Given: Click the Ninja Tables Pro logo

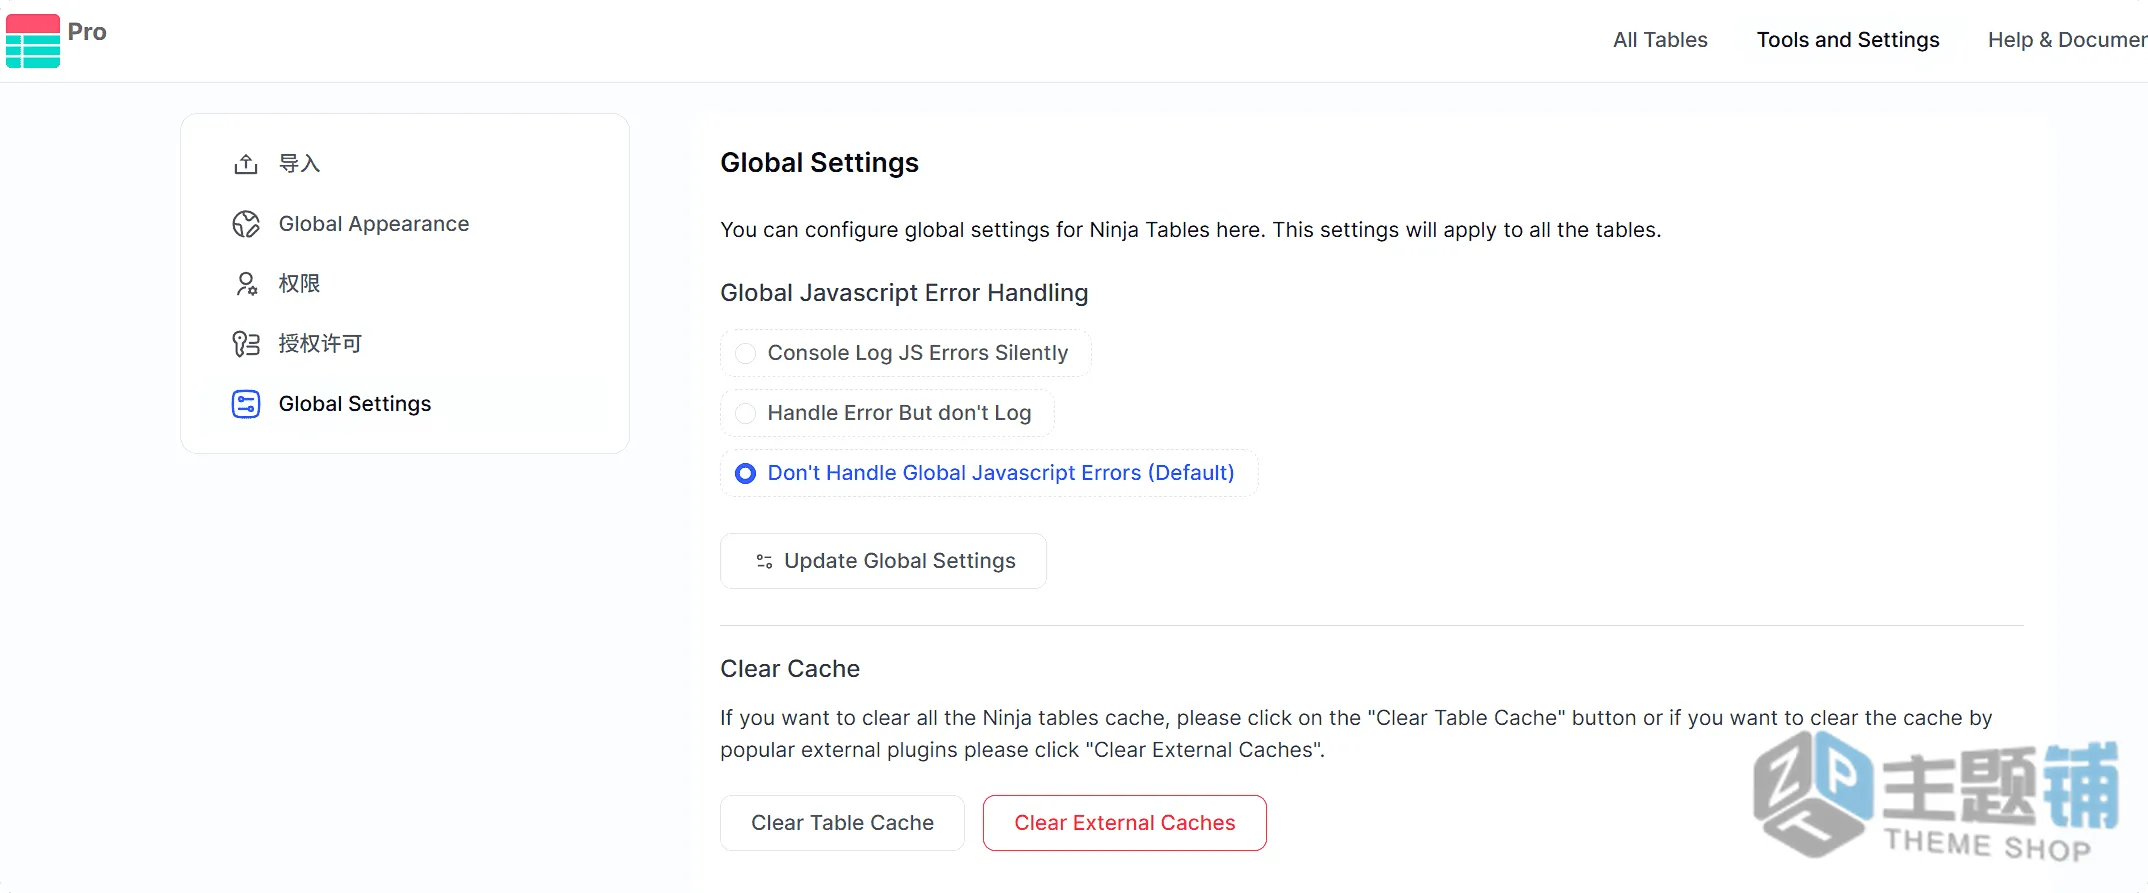Looking at the screenshot, I should [x=33, y=41].
